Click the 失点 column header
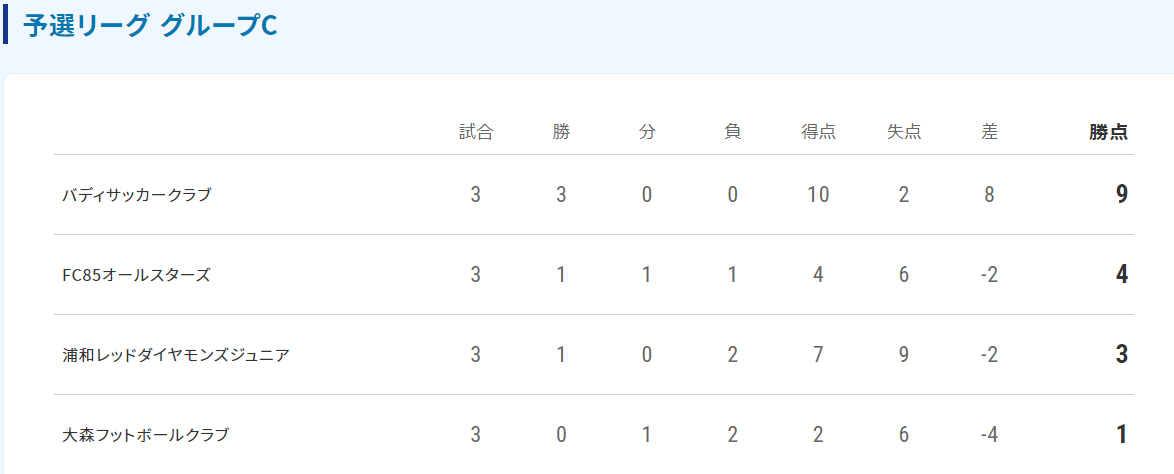This screenshot has height=474, width=1174. coord(904,133)
